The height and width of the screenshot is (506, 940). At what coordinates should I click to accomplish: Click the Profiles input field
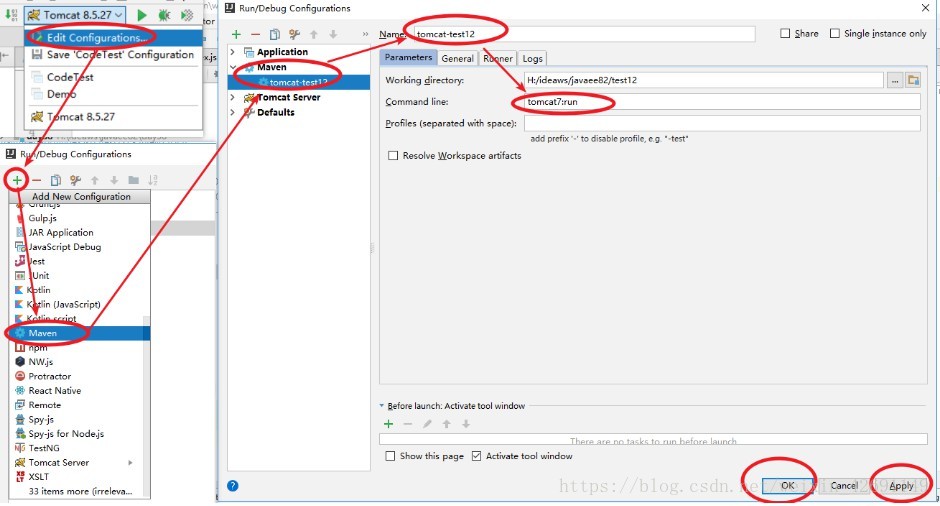[x=722, y=124]
